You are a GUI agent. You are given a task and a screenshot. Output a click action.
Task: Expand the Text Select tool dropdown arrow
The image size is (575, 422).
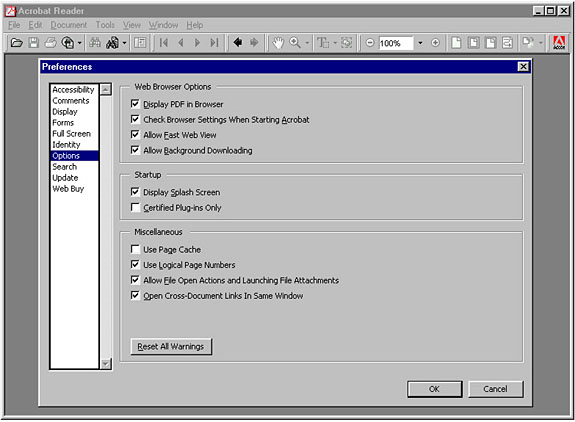coord(335,43)
